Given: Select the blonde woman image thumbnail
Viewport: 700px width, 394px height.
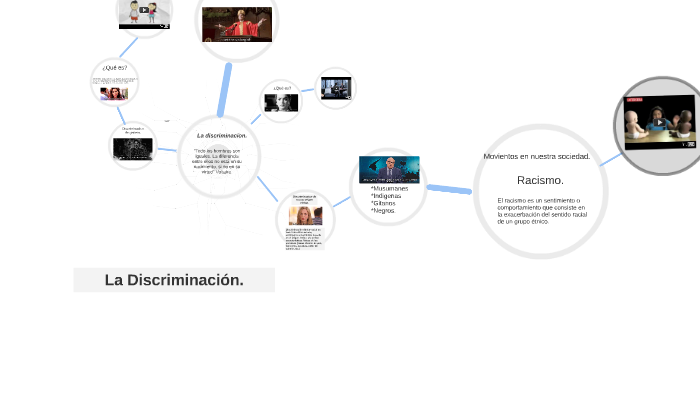Looking at the screenshot, I should (305, 216).
